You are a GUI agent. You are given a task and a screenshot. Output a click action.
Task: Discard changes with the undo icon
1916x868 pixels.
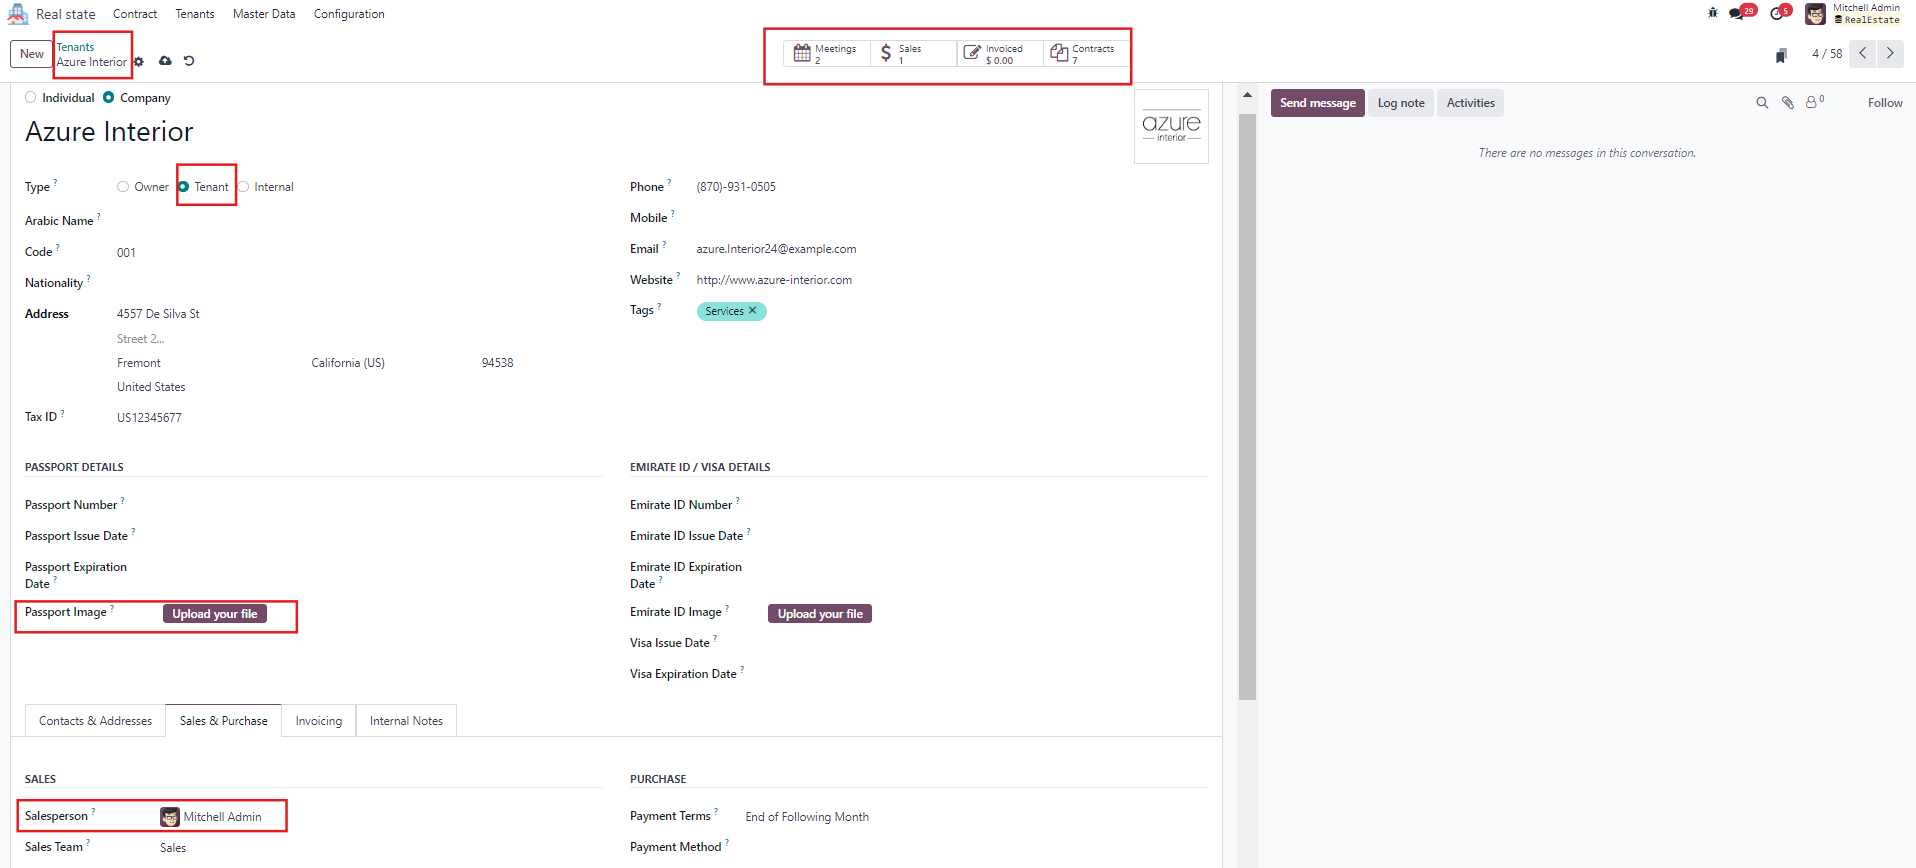click(x=189, y=61)
